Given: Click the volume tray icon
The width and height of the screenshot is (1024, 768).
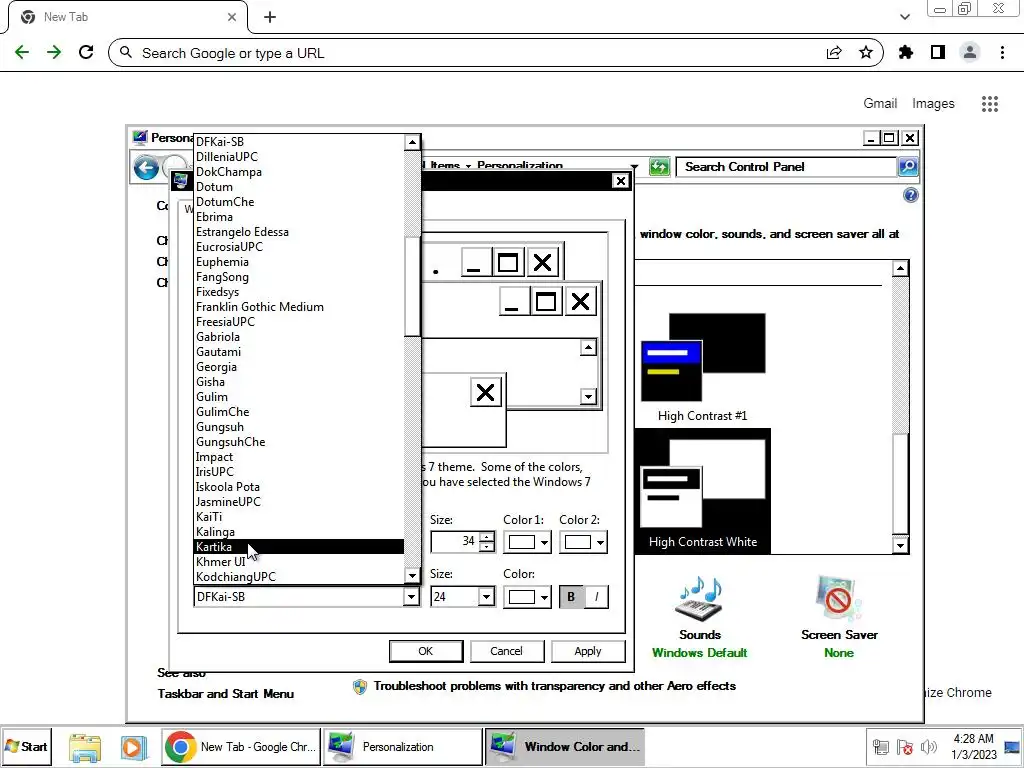Looking at the screenshot, I should (x=928, y=746).
